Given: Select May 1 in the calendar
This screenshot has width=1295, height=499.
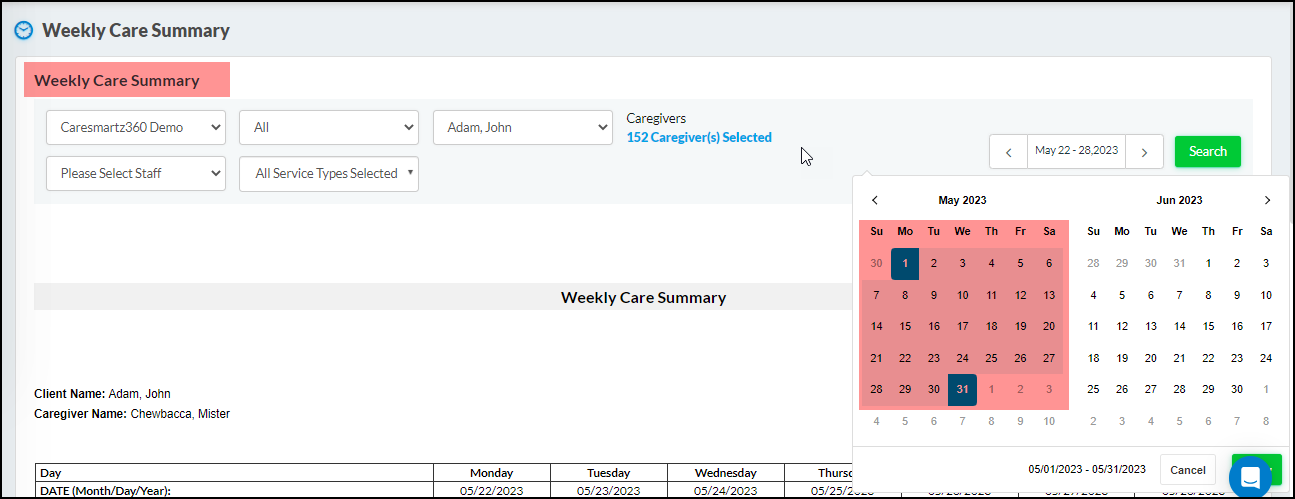Looking at the screenshot, I should click(x=905, y=264).
